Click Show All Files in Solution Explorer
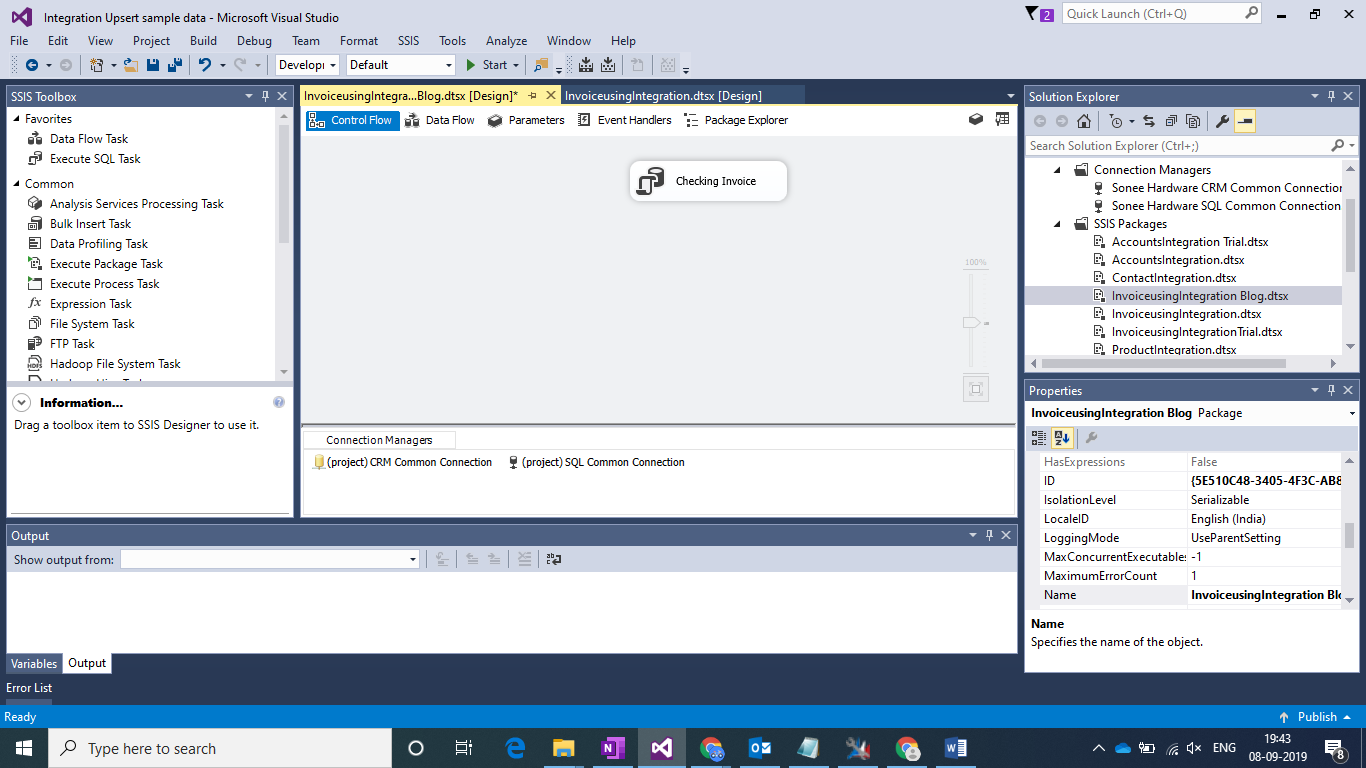This screenshot has width=1366, height=768. point(1193,121)
